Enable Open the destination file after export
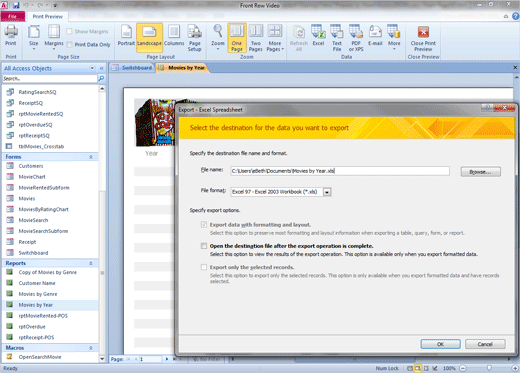520x373 pixels. (x=204, y=246)
